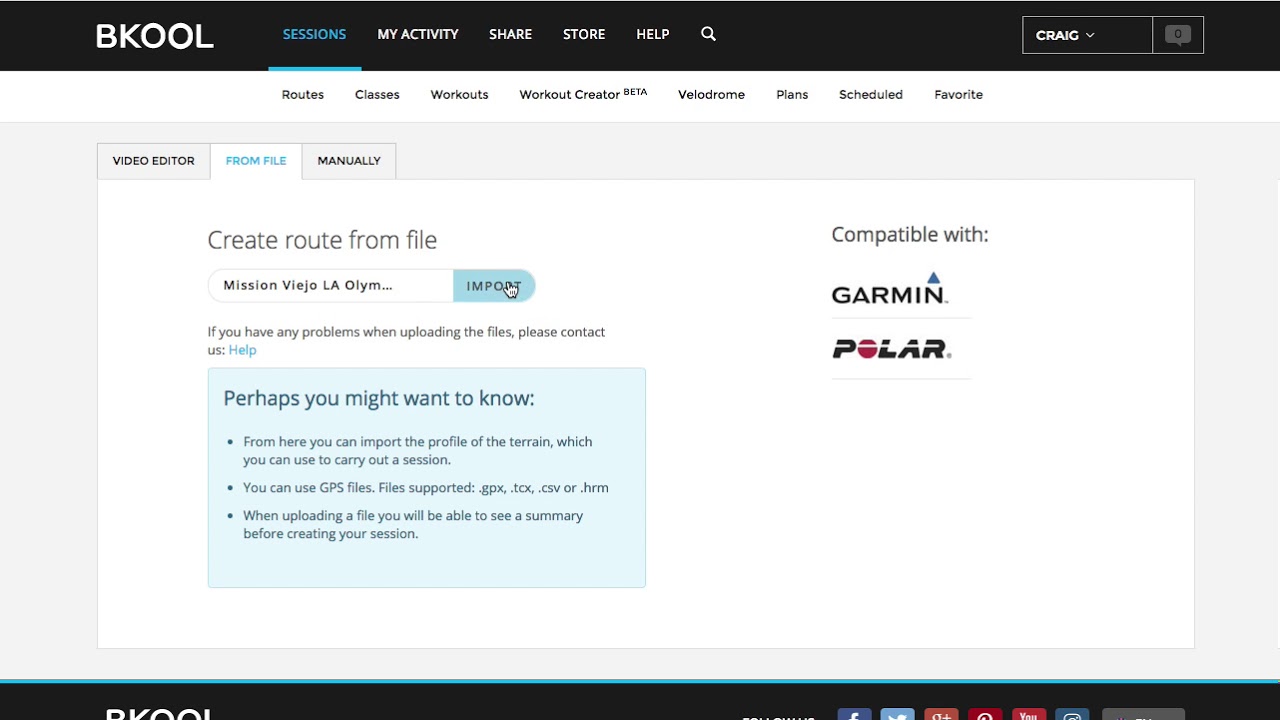Image resolution: width=1280 pixels, height=720 pixels.
Task: Click the Garmin logo
Action: (890, 288)
